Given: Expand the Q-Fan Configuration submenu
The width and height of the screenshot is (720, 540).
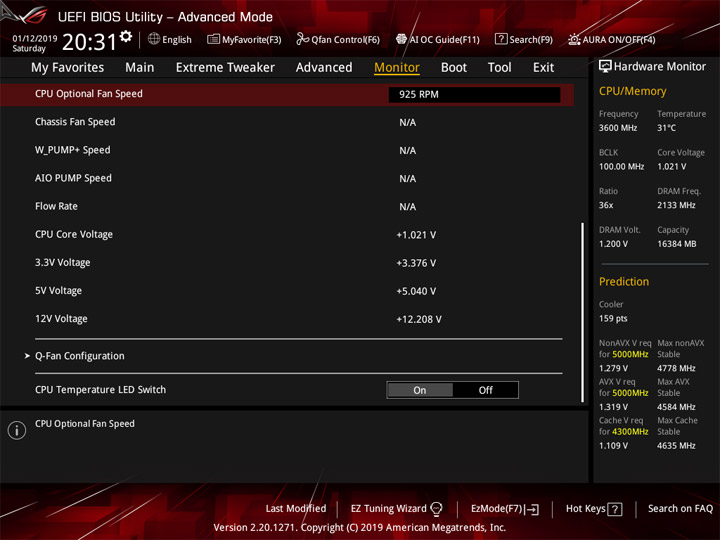Looking at the screenshot, I should tap(79, 356).
